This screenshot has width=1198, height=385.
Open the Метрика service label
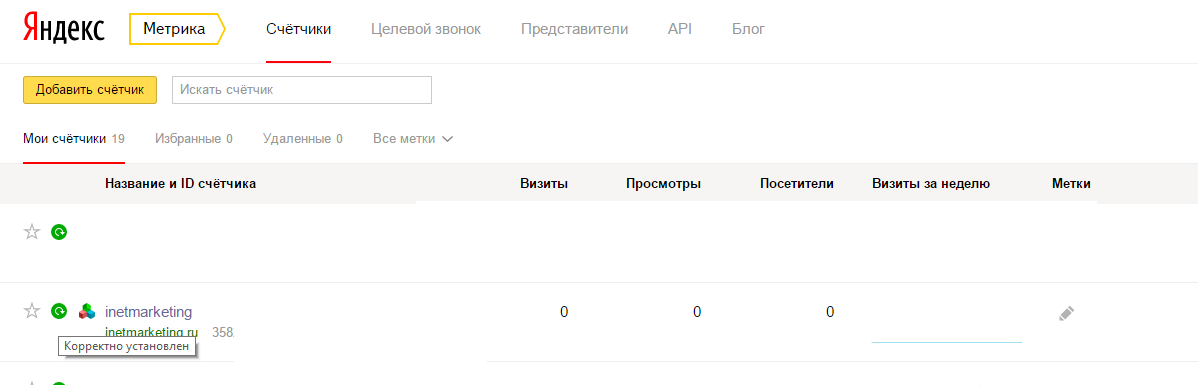[x=177, y=29]
